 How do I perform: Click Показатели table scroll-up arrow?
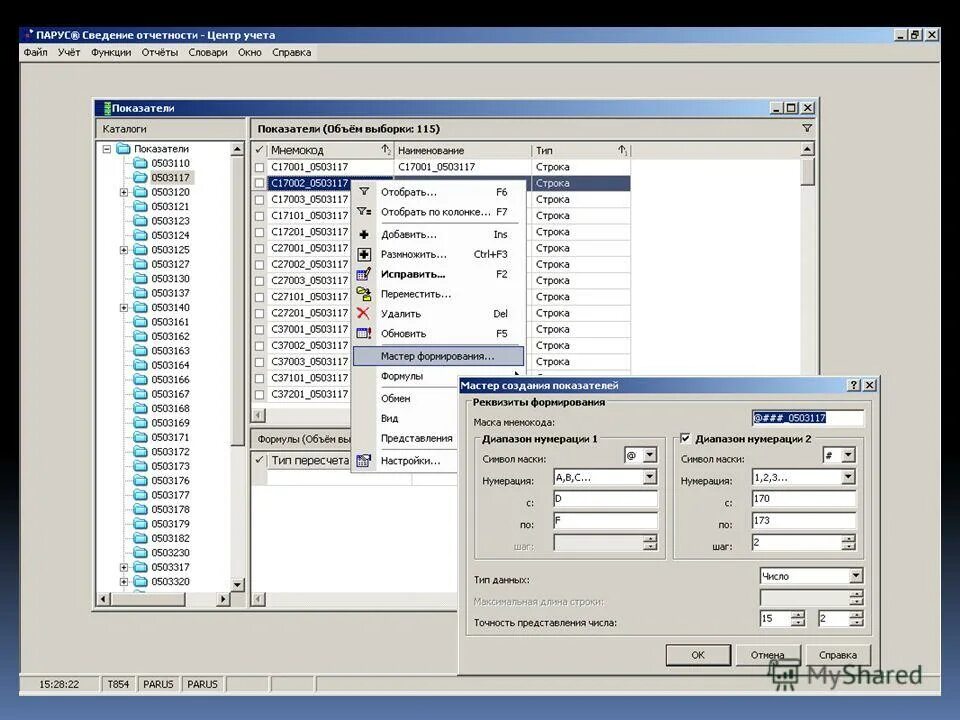point(808,149)
